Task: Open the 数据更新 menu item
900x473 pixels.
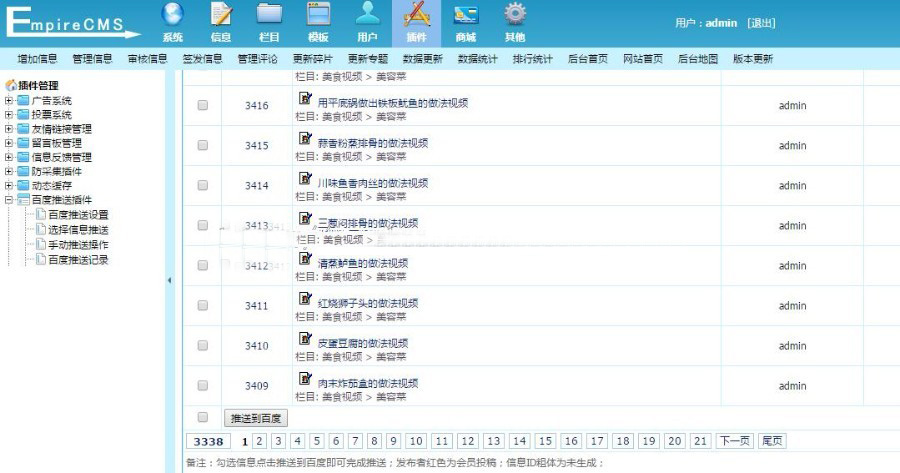Action: point(422,59)
